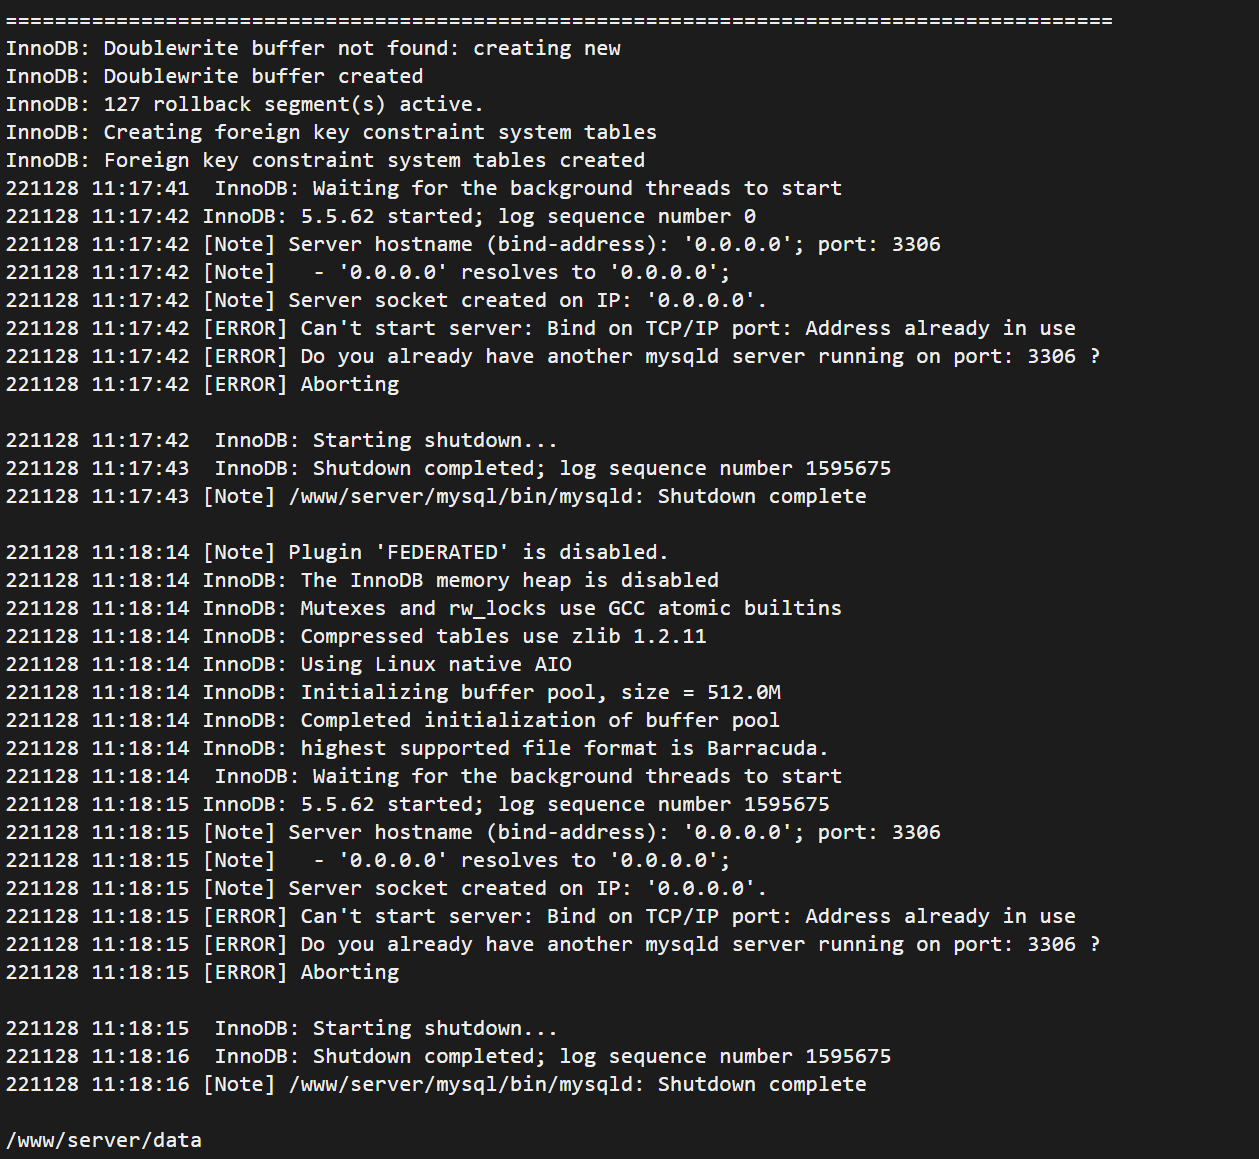Click the "log sequence number 0" line
The height and width of the screenshot is (1159, 1259).
[380, 216]
